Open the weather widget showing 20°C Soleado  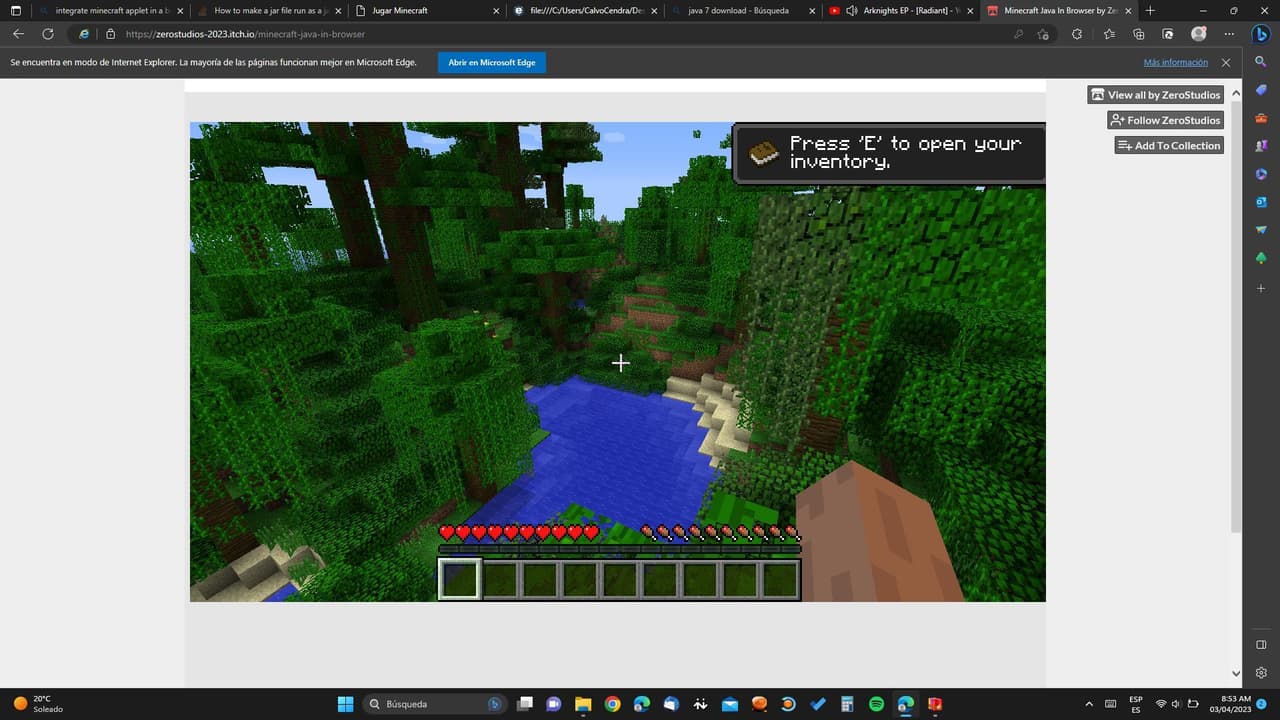click(x=38, y=704)
